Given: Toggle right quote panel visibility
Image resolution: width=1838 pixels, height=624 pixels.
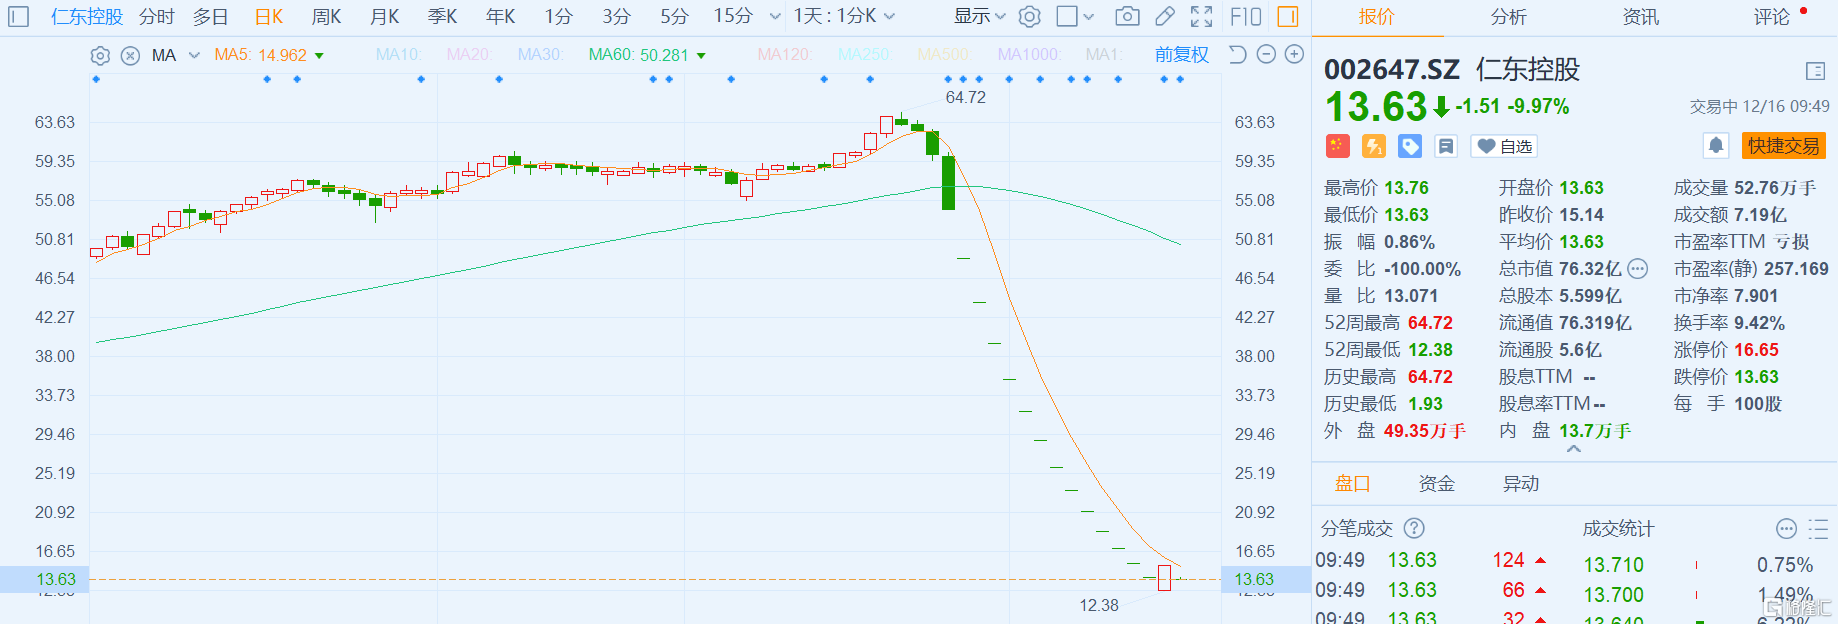Looking at the screenshot, I should (x=1288, y=17).
